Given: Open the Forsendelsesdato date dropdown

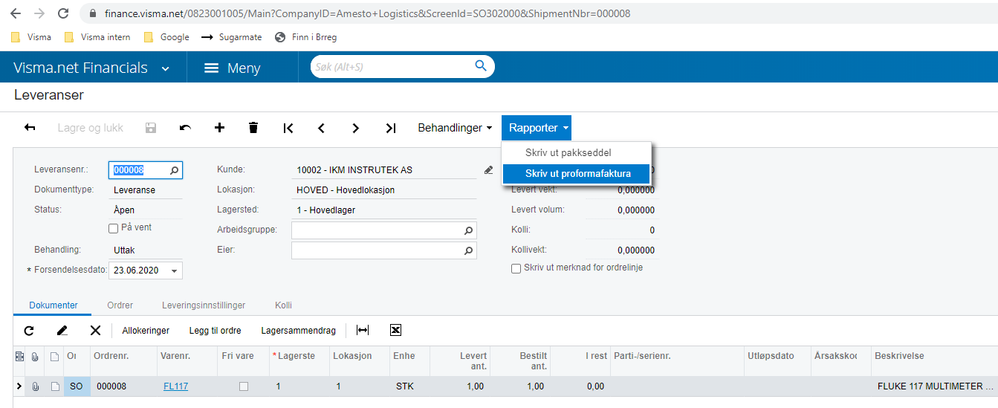Looking at the screenshot, I should tap(174, 271).
